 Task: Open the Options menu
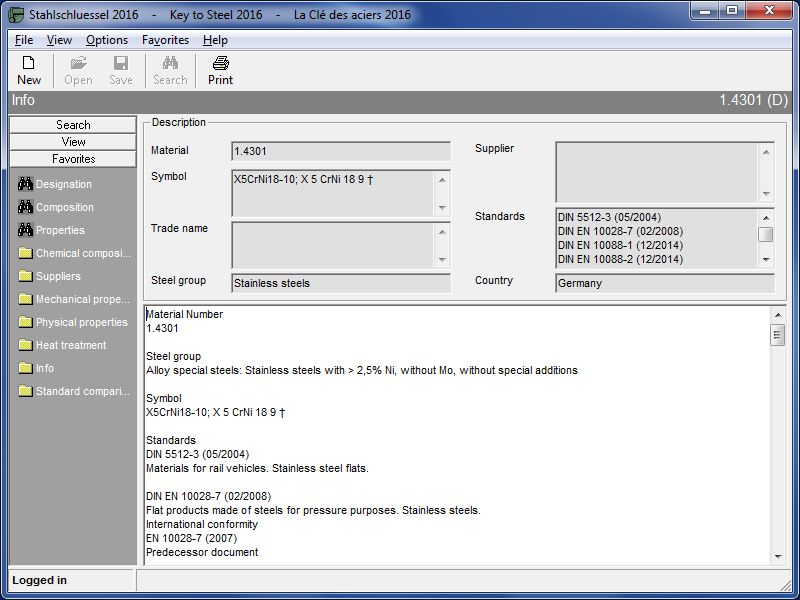[107, 40]
